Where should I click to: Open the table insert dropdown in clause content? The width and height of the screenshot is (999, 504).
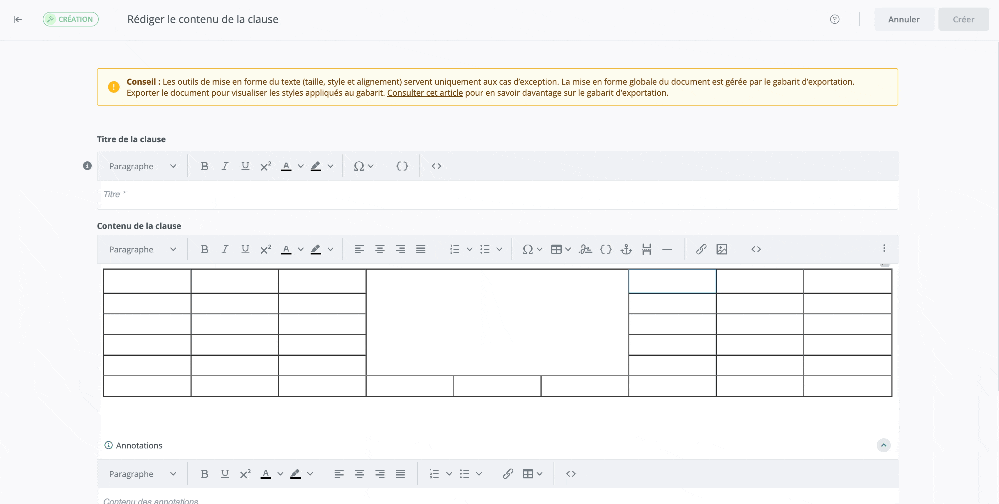(561, 249)
